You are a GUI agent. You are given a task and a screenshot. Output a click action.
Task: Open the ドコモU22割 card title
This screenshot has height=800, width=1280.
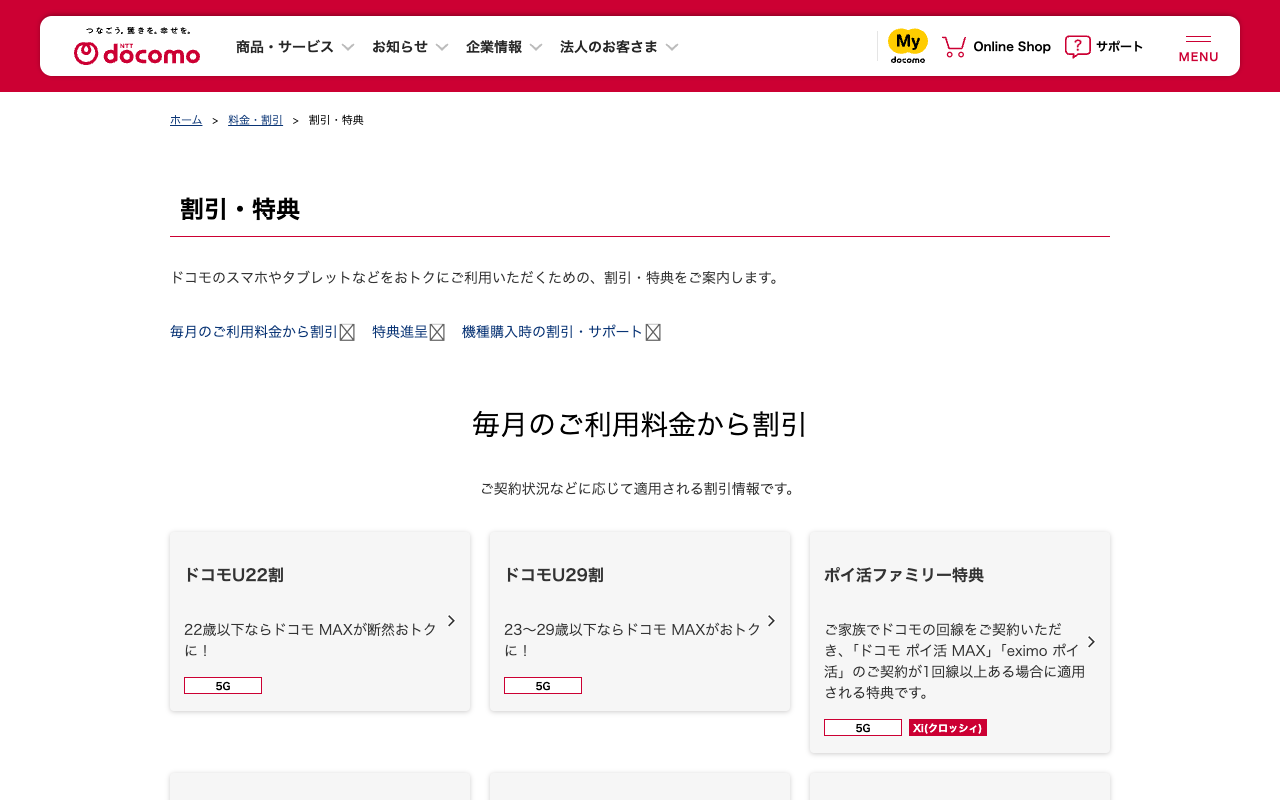pos(234,575)
